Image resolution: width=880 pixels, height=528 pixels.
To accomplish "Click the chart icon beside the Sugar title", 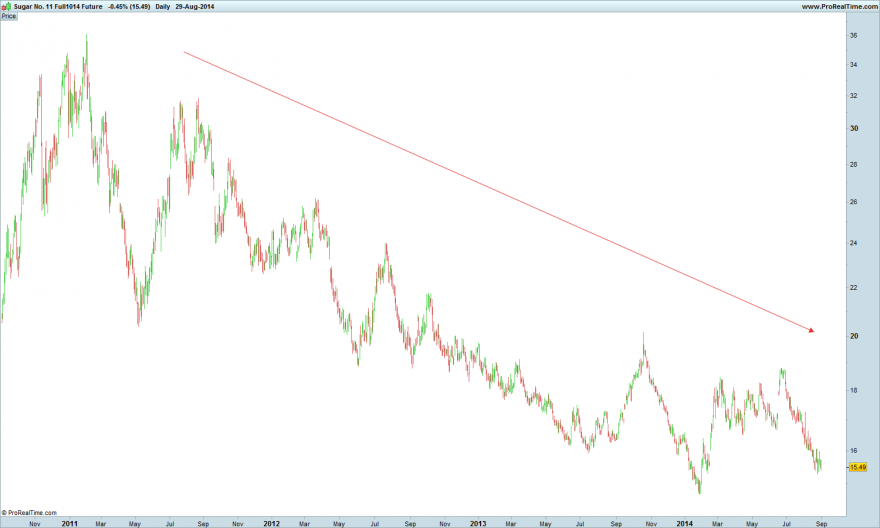I will 6,6.
